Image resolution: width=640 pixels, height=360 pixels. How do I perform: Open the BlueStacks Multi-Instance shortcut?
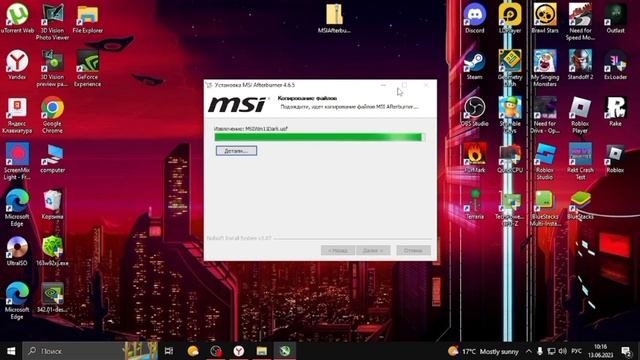pos(545,208)
